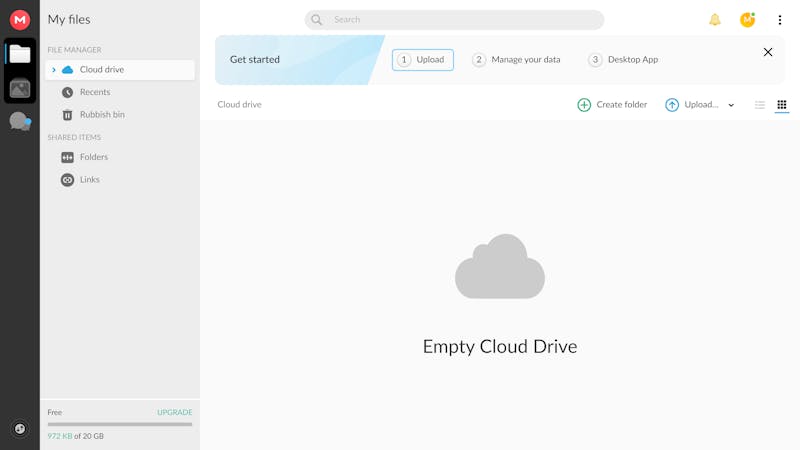This screenshot has width=800, height=450.
Task: Click the blue Cloud drive cloud icon
Action: [67, 70]
